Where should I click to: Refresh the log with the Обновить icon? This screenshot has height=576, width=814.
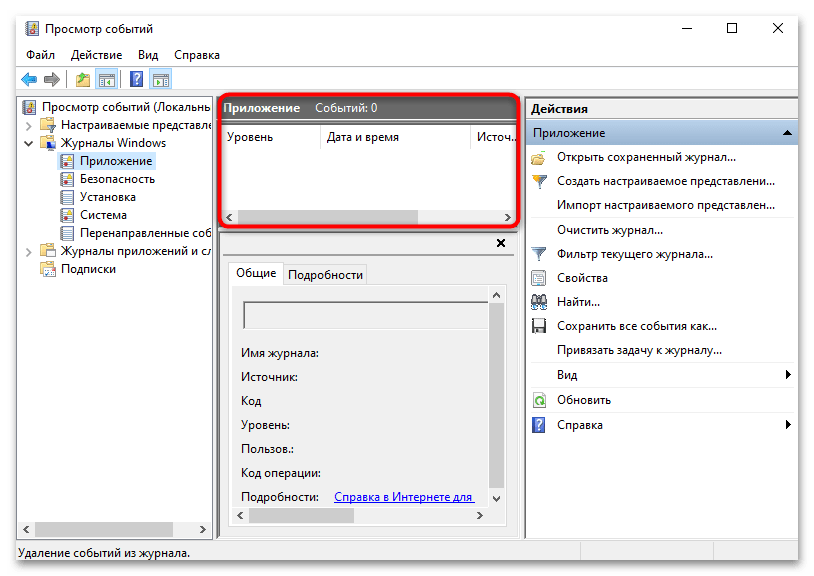(540, 399)
